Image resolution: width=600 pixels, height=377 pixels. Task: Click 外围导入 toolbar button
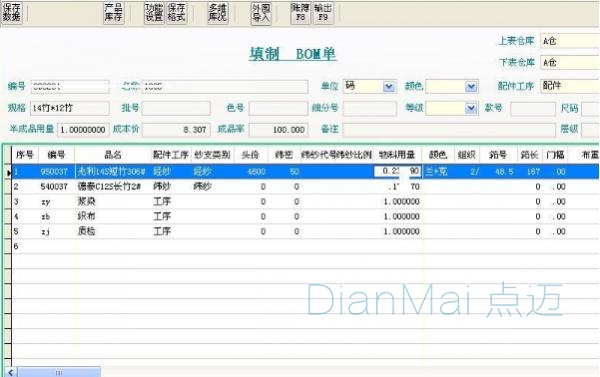(261, 13)
